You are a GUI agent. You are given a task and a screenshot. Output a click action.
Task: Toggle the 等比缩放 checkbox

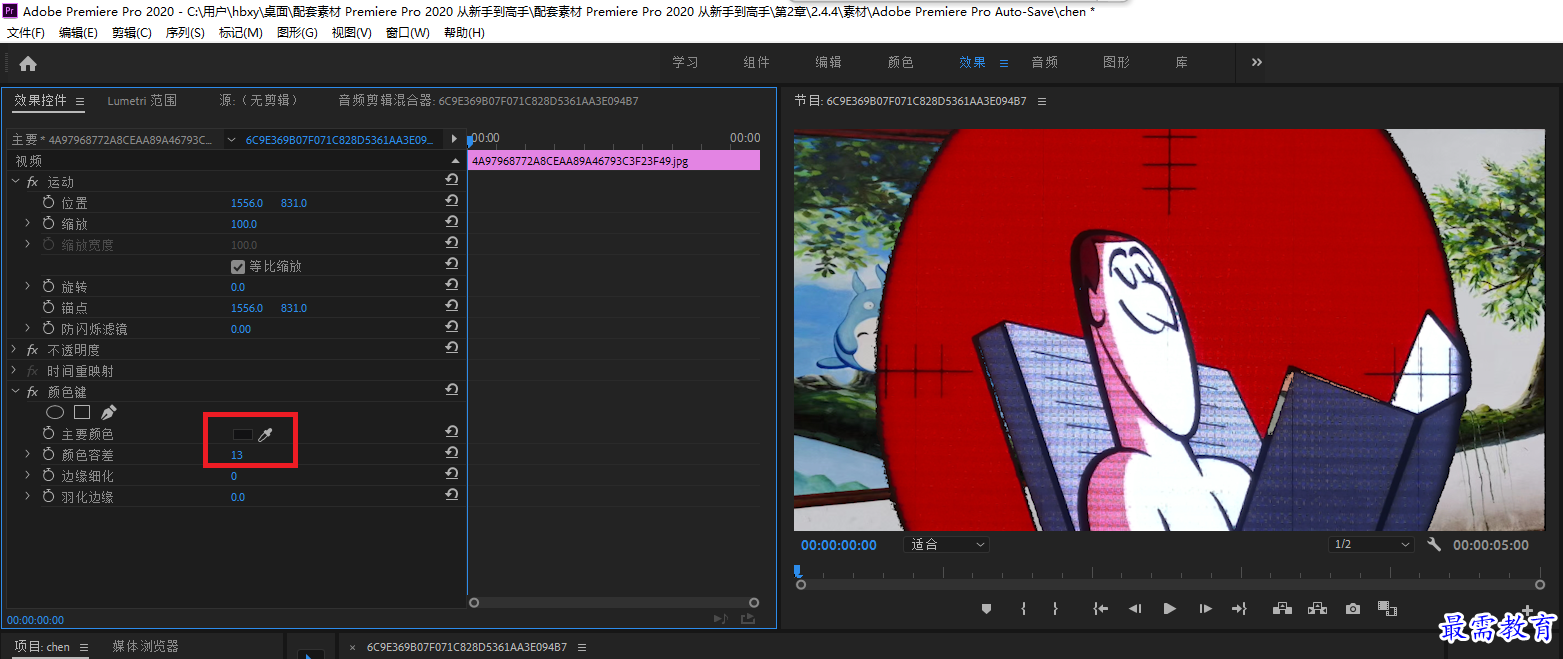click(238, 266)
